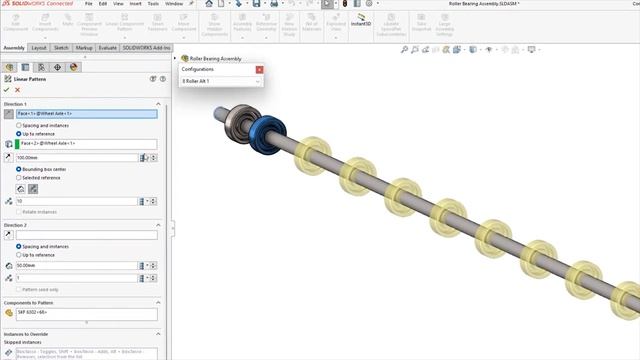Image resolution: width=640 pixels, height=360 pixels.
Task: Open the Options gear dropdown arrow
Action: (x=378, y=4)
